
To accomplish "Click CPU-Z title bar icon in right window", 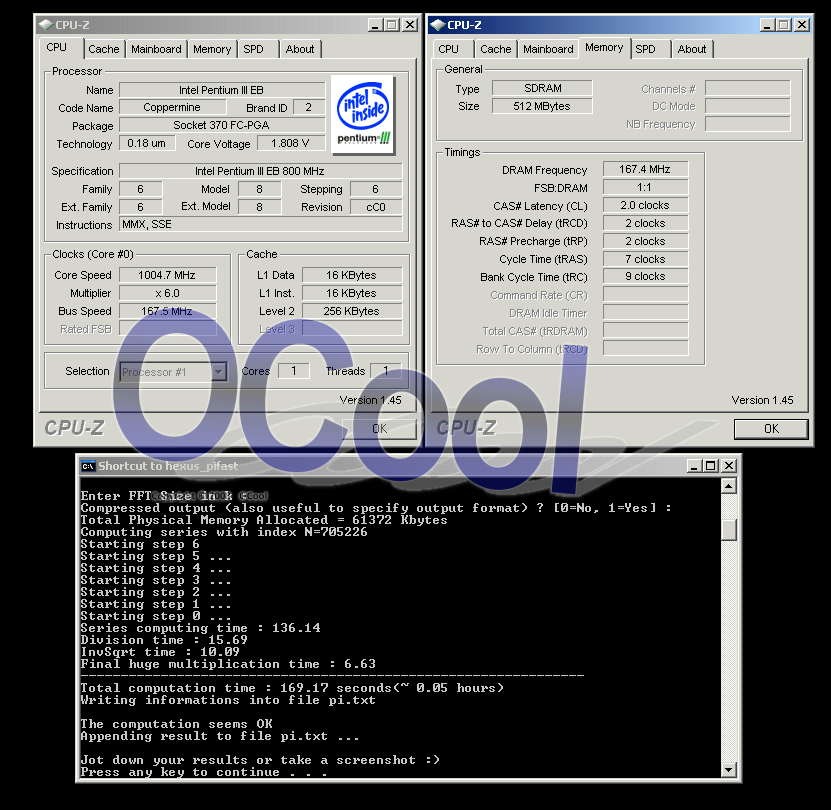I will pyautogui.click(x=438, y=24).
